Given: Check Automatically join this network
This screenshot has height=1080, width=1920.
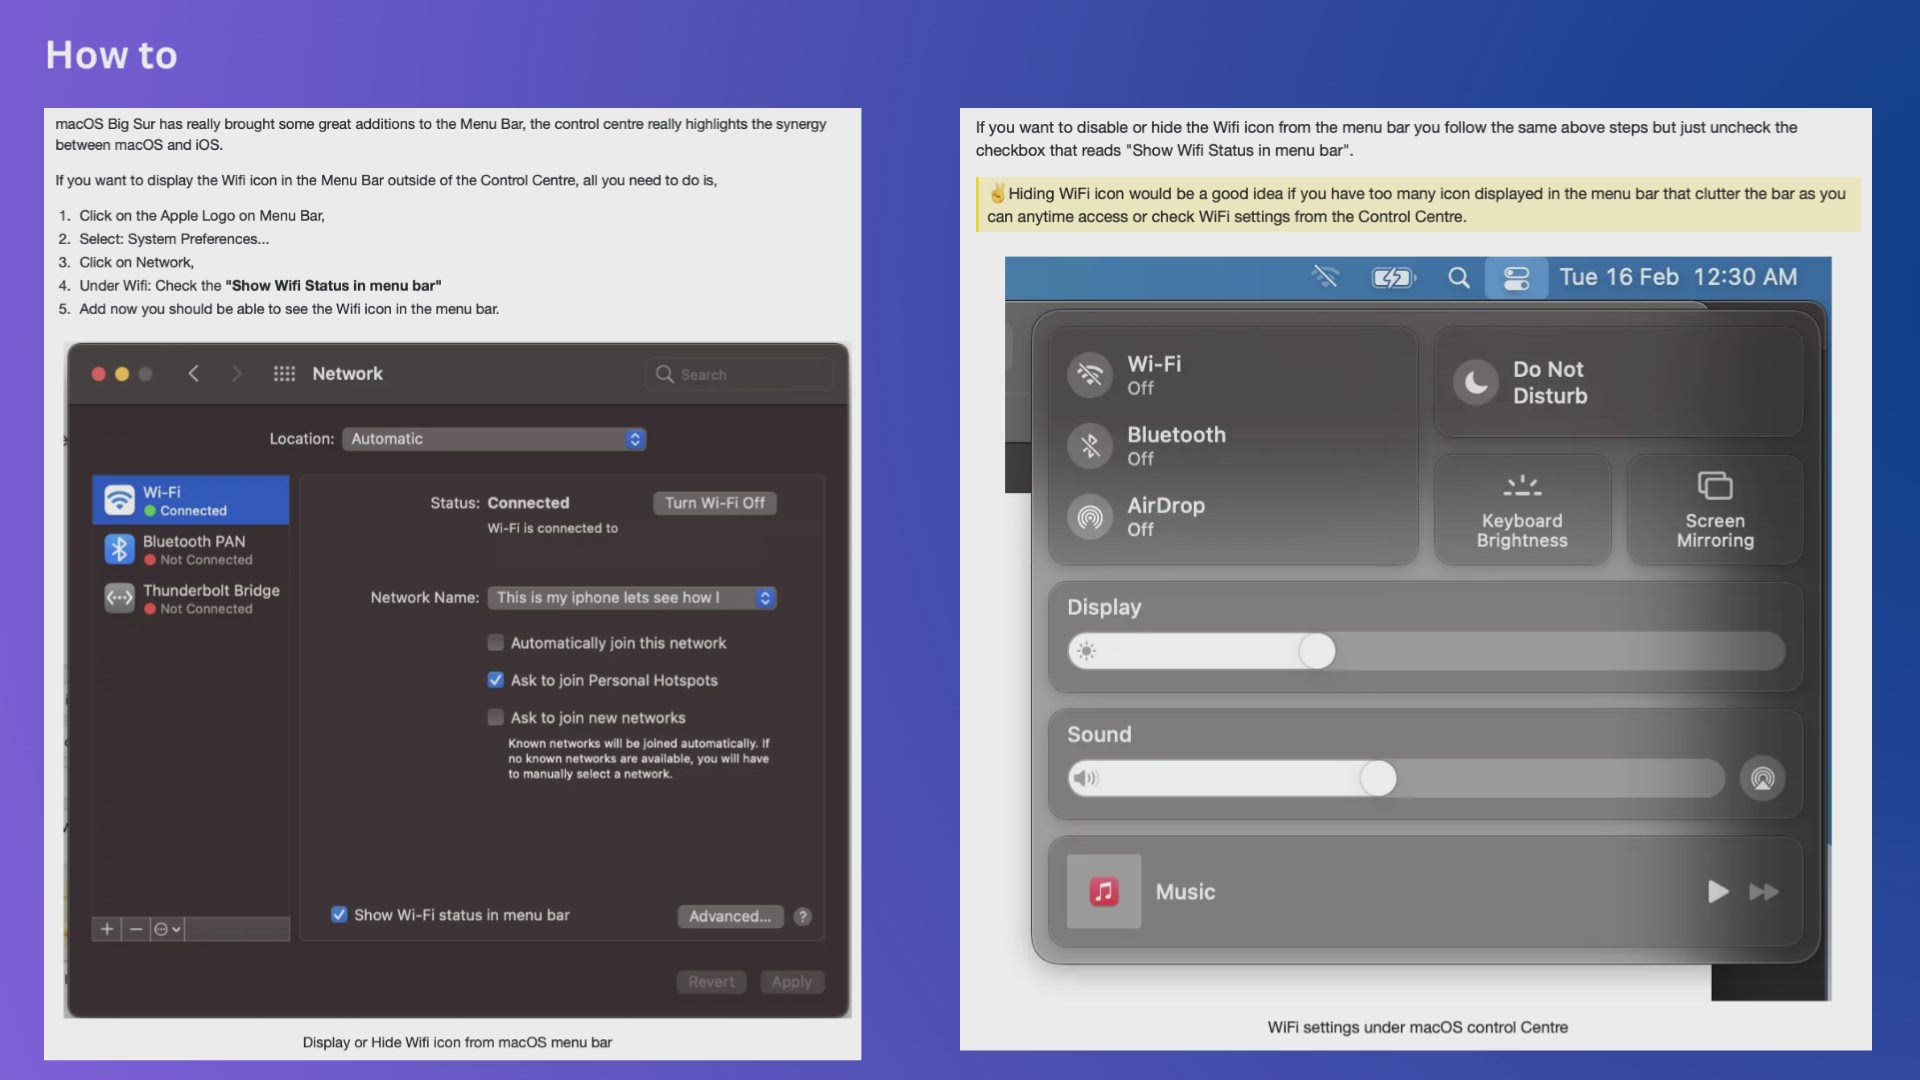Looking at the screenshot, I should pos(496,643).
